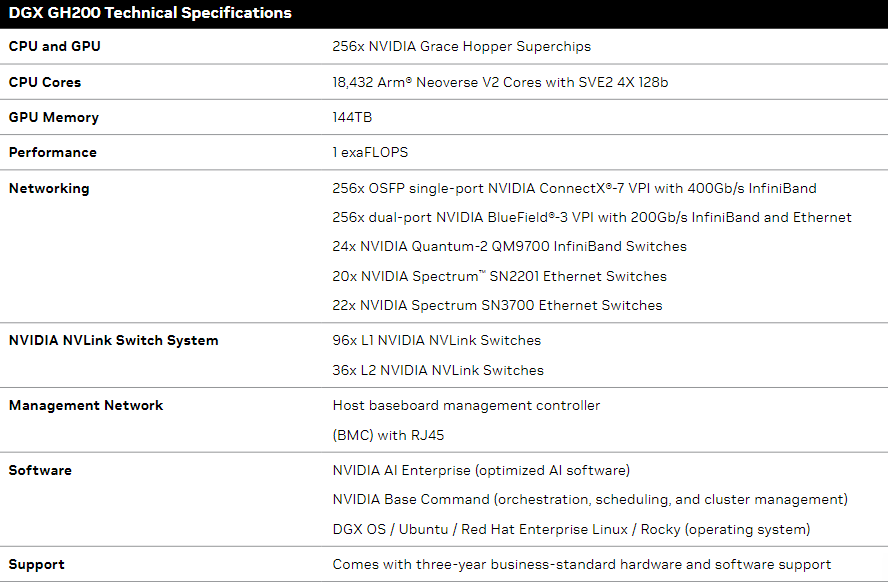Screen dimensions: 888x582
Task: Click '96x L1 NVIDIA NVLink Switches'
Action: click(437, 340)
